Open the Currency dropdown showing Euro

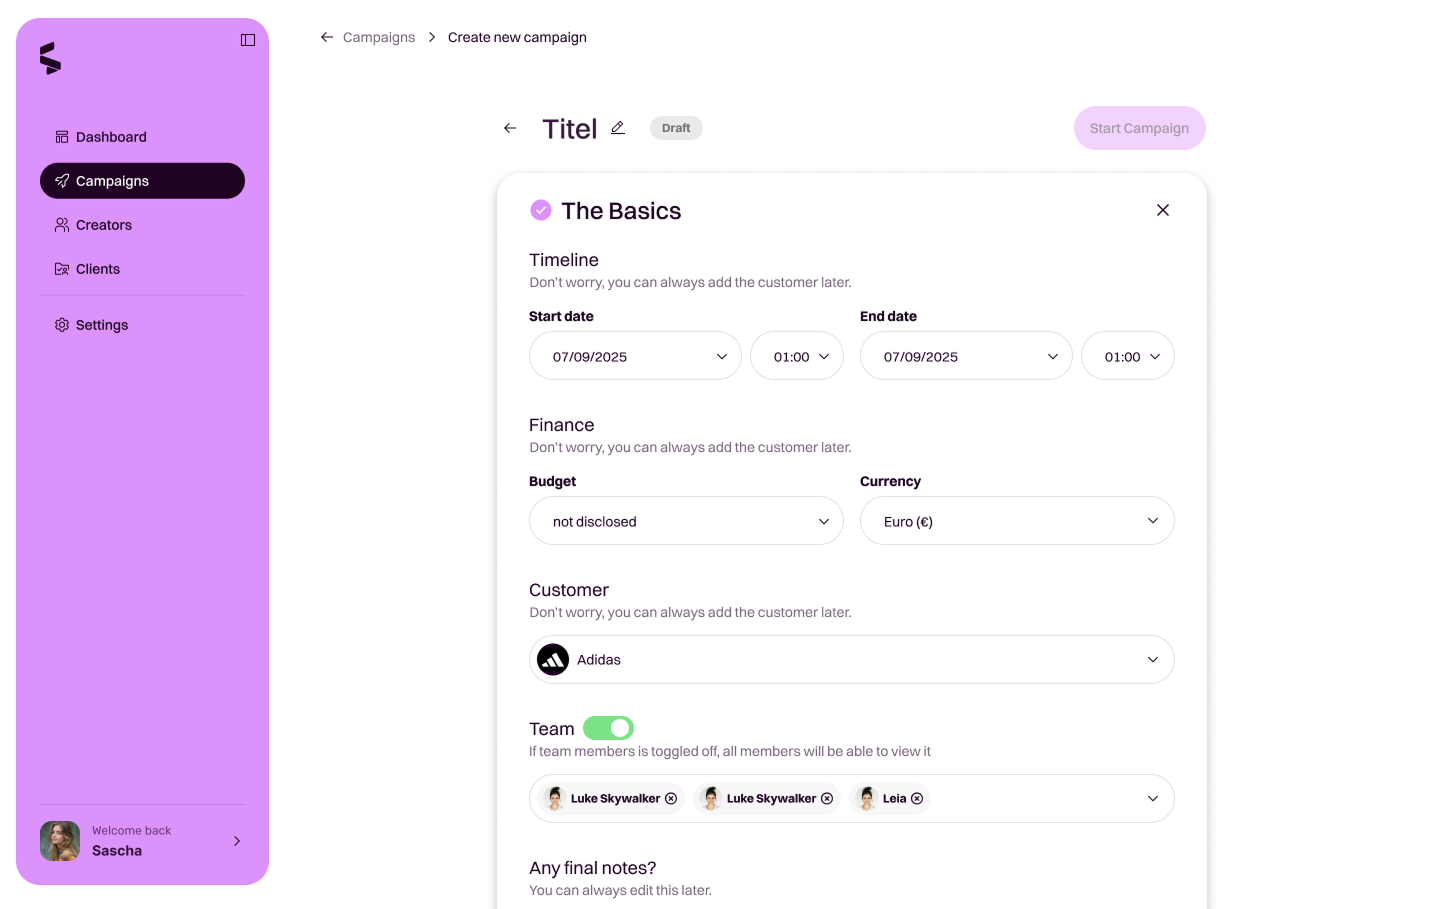coord(1017,520)
